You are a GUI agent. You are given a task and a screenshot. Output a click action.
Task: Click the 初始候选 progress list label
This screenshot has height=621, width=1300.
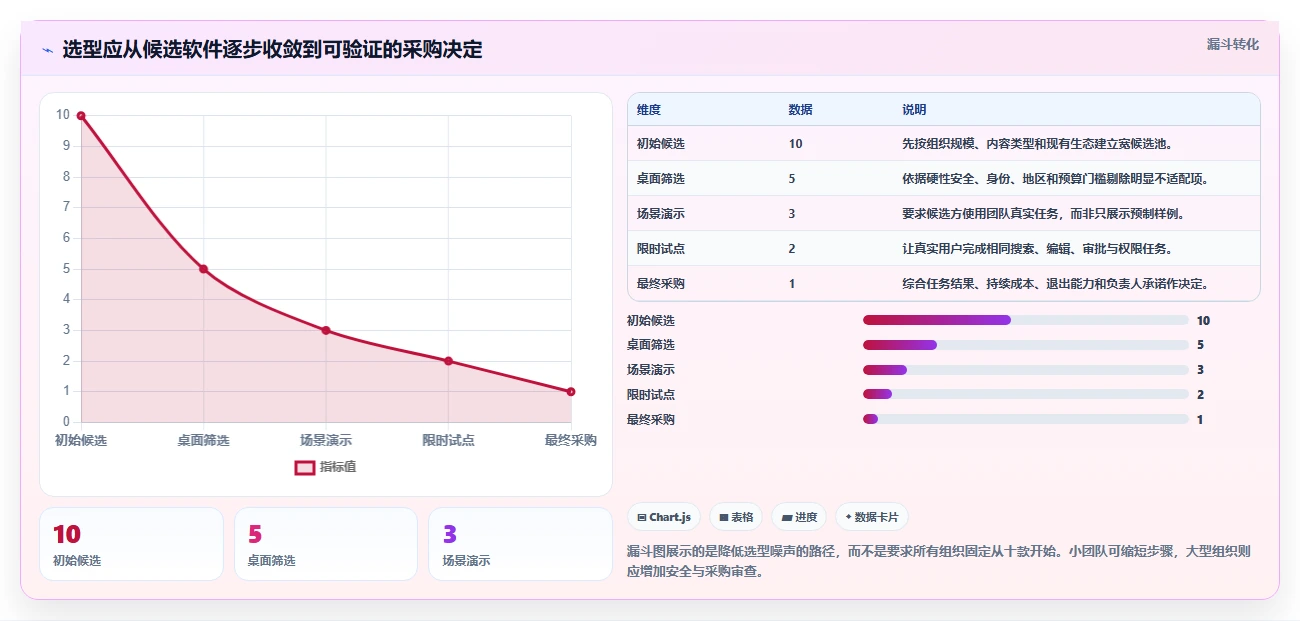651,321
